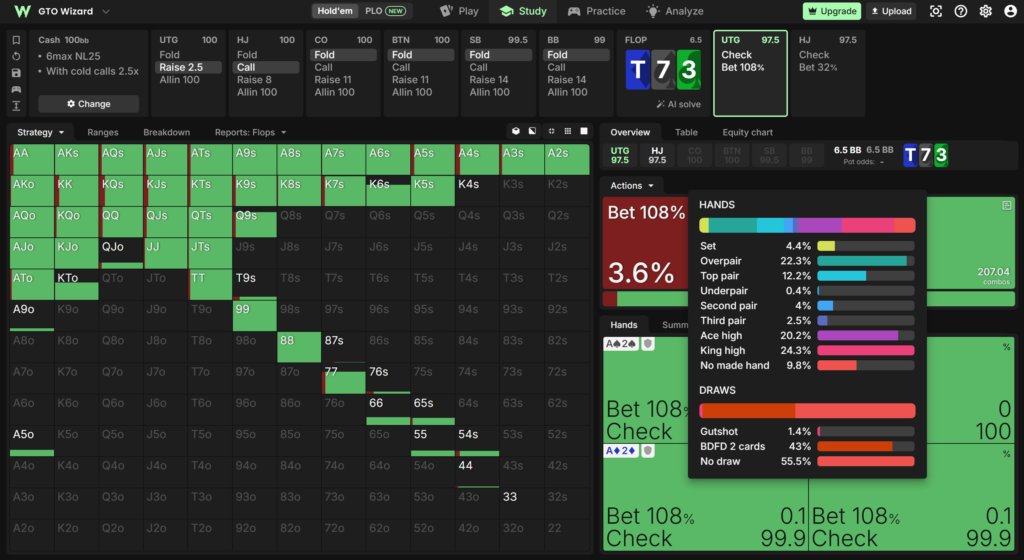Image resolution: width=1024 pixels, height=560 pixels.
Task: Expand the Actions dropdown
Action: point(632,185)
